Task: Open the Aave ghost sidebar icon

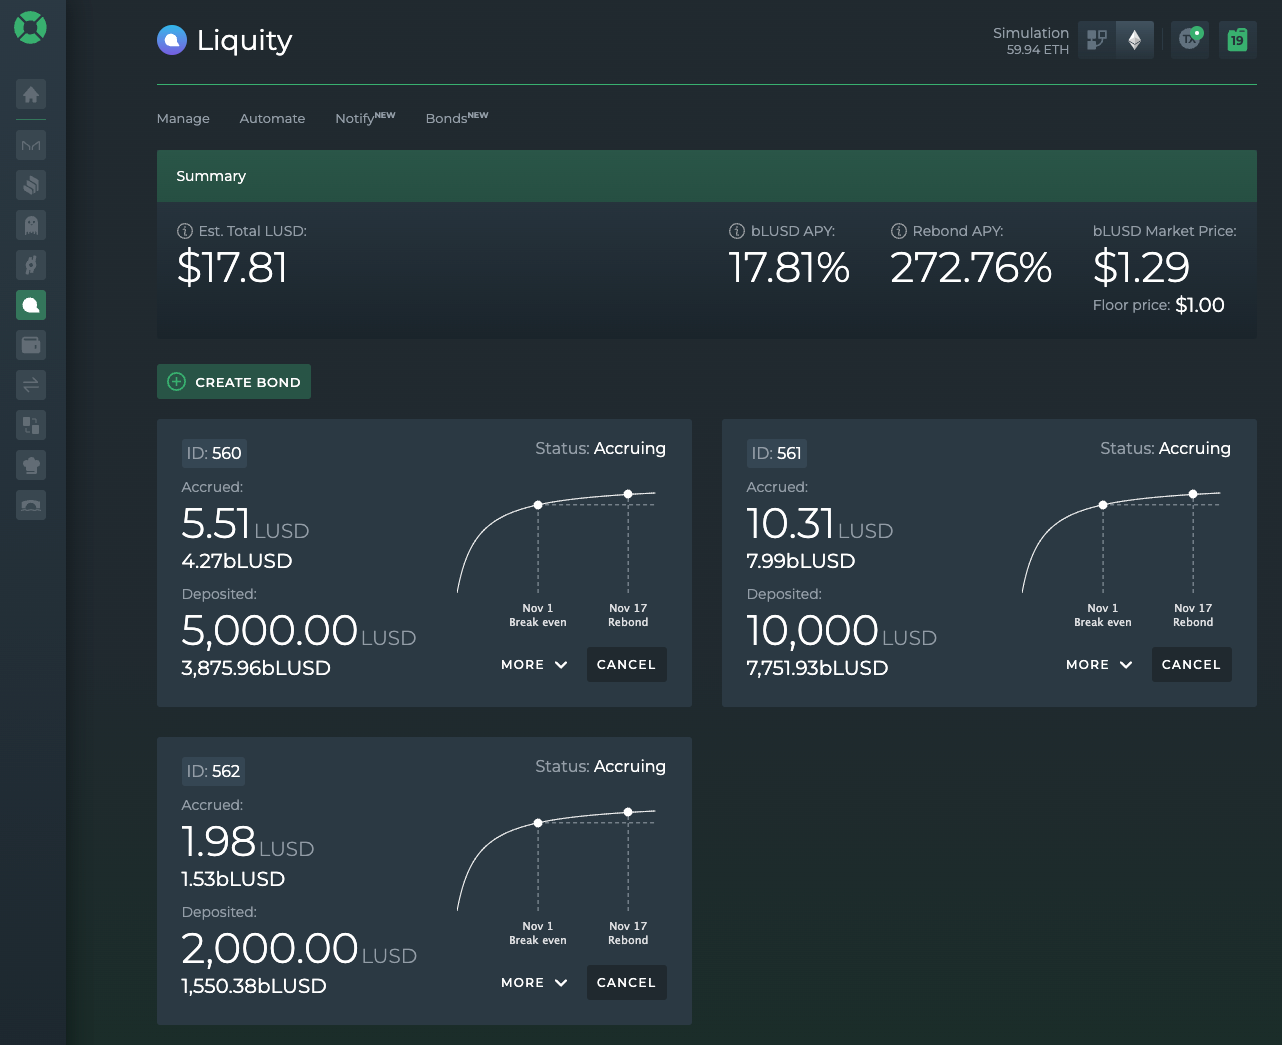Action: (x=31, y=225)
